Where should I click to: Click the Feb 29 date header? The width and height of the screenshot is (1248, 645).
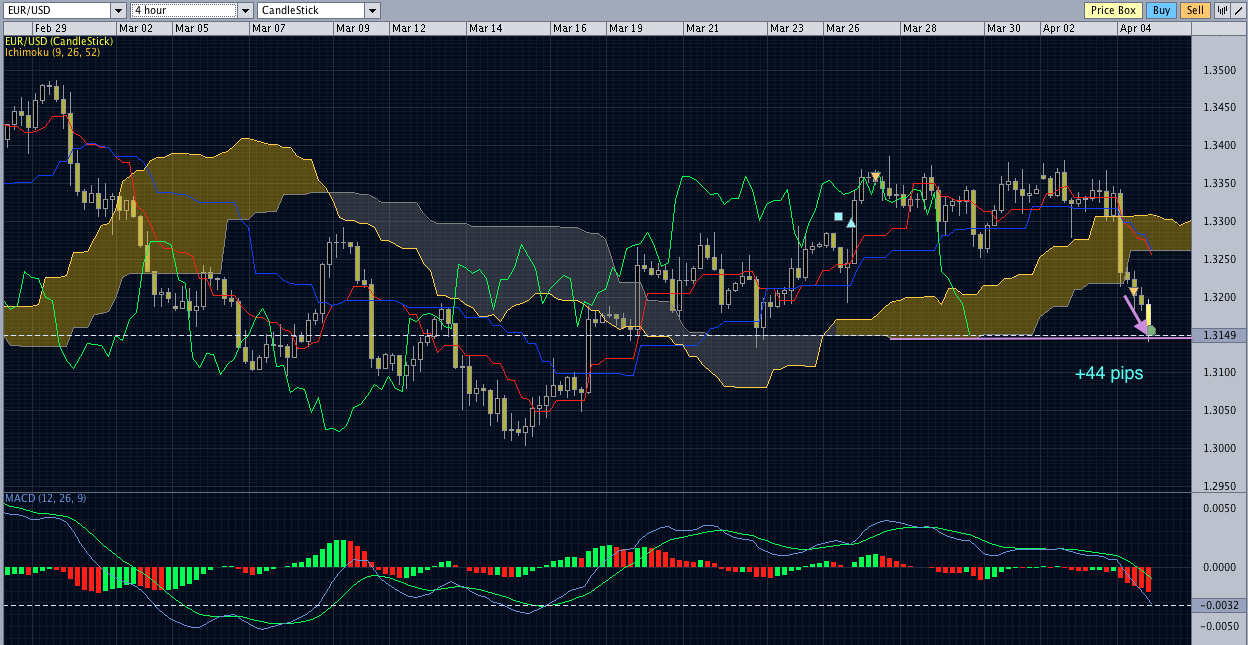point(52,28)
